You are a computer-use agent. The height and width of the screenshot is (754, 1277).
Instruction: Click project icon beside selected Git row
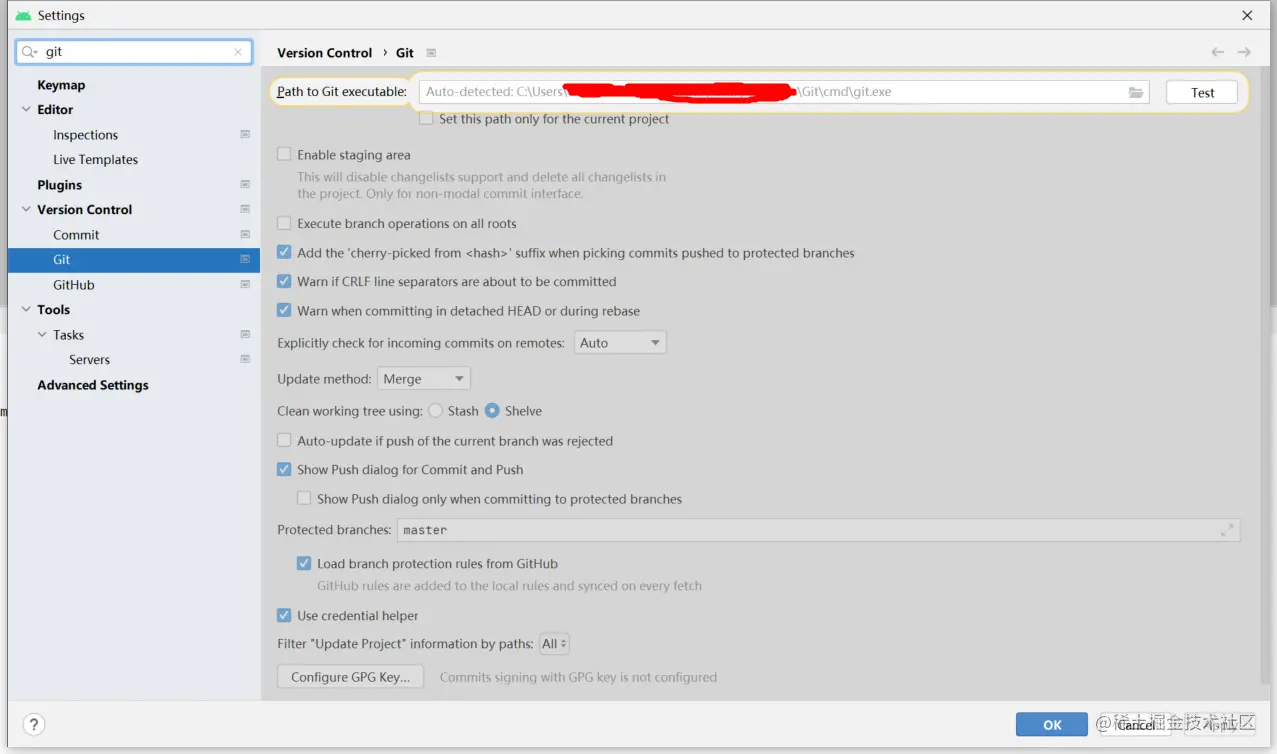(245, 259)
